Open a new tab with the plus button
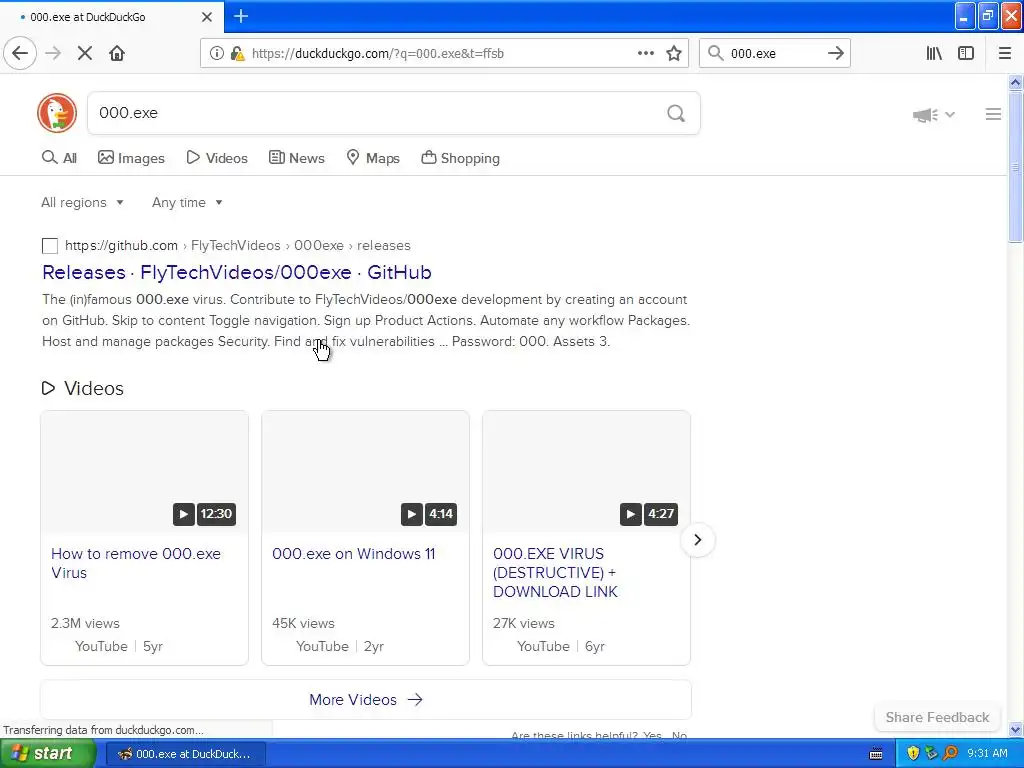1024x768 pixels. point(241,16)
